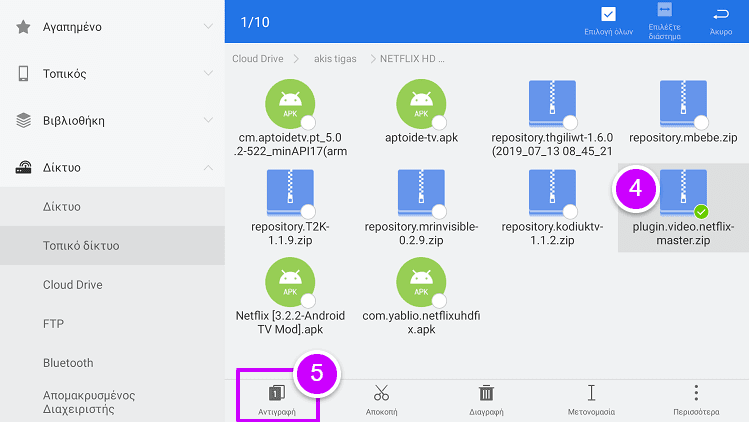This screenshot has width=749, height=422.
Task: Open the Περισσότερα three-dot menu
Action: click(696, 393)
